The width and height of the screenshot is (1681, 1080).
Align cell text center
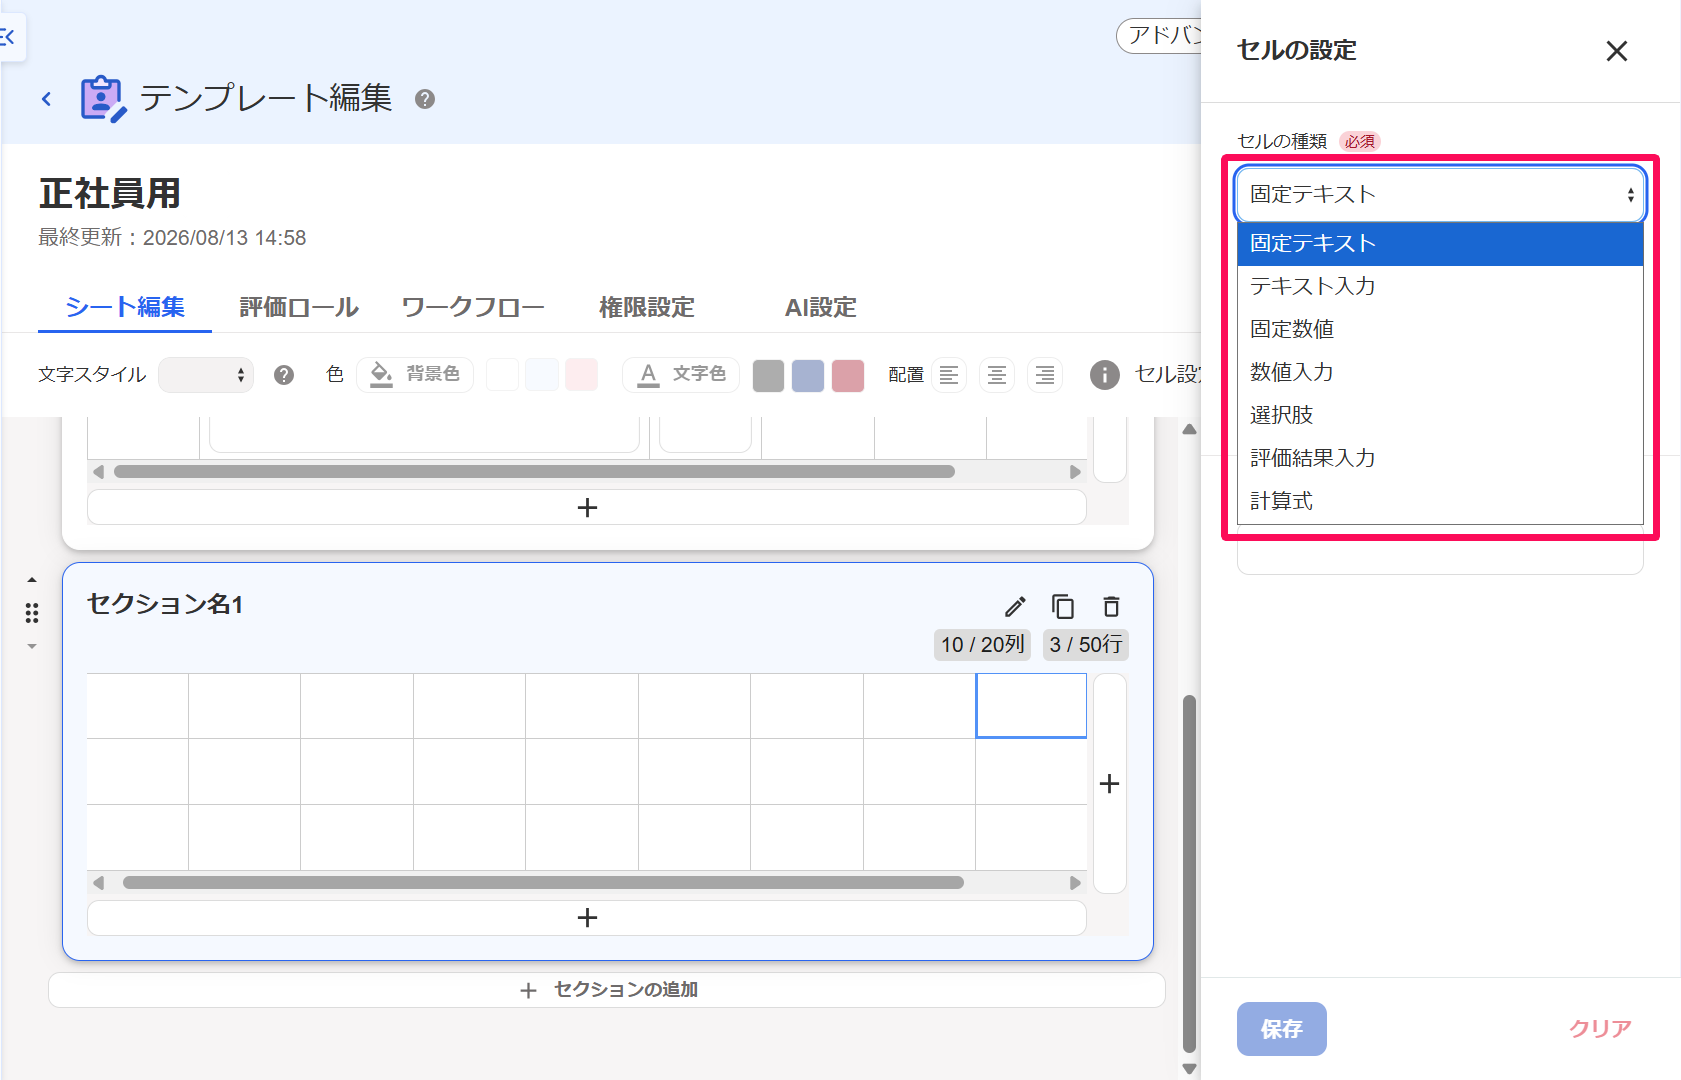coord(997,375)
